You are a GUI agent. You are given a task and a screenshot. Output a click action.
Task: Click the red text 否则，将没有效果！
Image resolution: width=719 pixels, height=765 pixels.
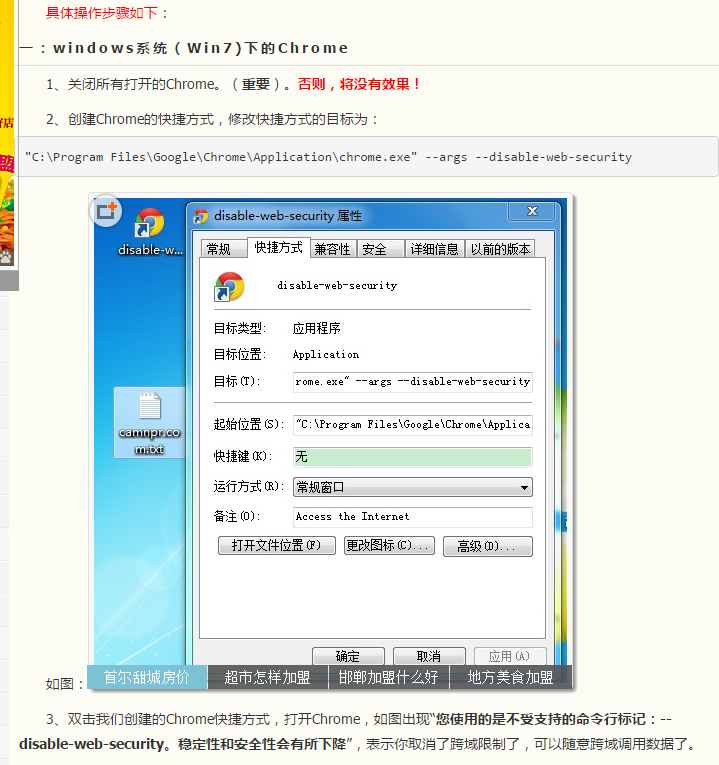click(360, 84)
